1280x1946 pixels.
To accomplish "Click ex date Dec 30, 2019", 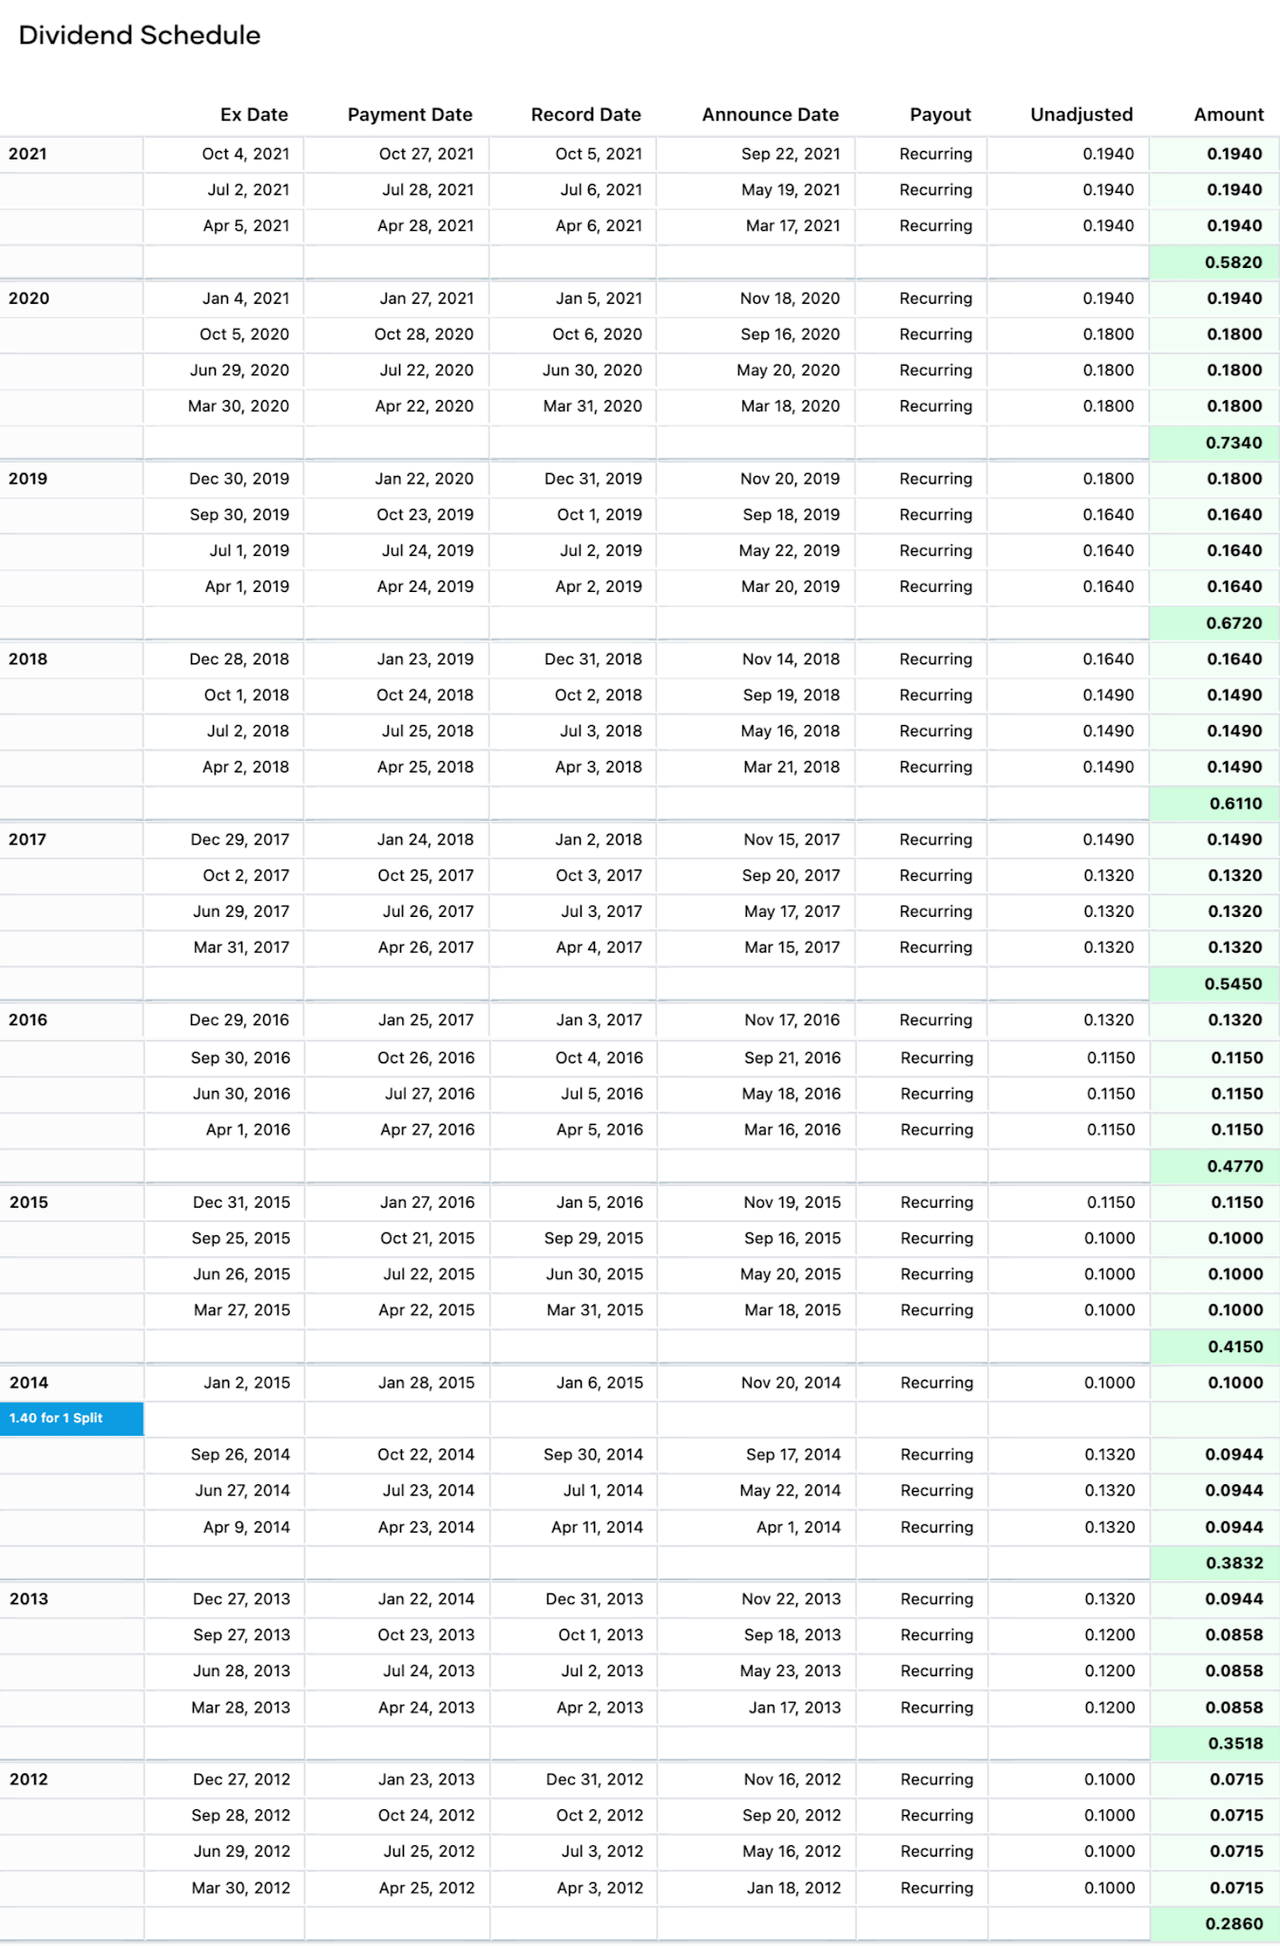I will (x=239, y=478).
